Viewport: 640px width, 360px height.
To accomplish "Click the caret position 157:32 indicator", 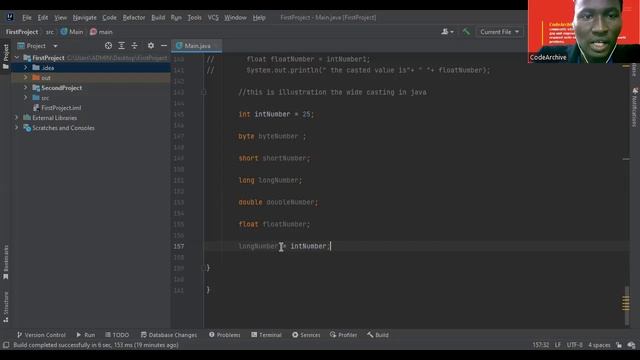I will pos(540,345).
